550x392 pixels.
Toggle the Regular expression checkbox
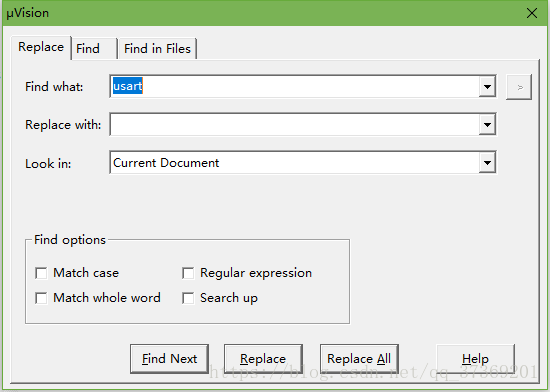[x=188, y=273]
